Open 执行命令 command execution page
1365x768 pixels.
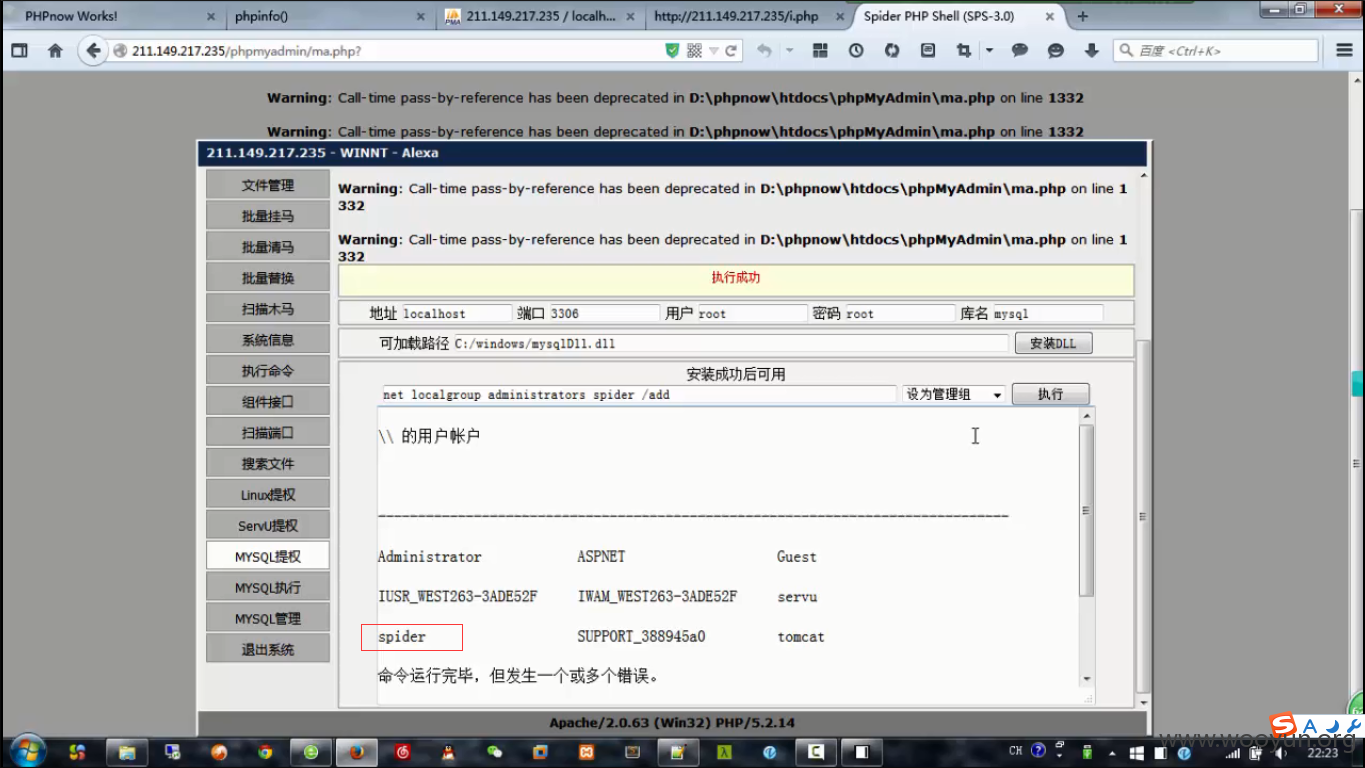click(267, 371)
